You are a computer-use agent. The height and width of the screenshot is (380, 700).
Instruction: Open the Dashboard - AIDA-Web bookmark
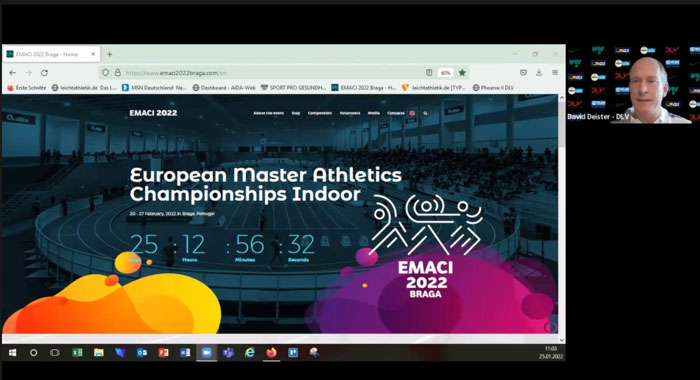(x=224, y=88)
